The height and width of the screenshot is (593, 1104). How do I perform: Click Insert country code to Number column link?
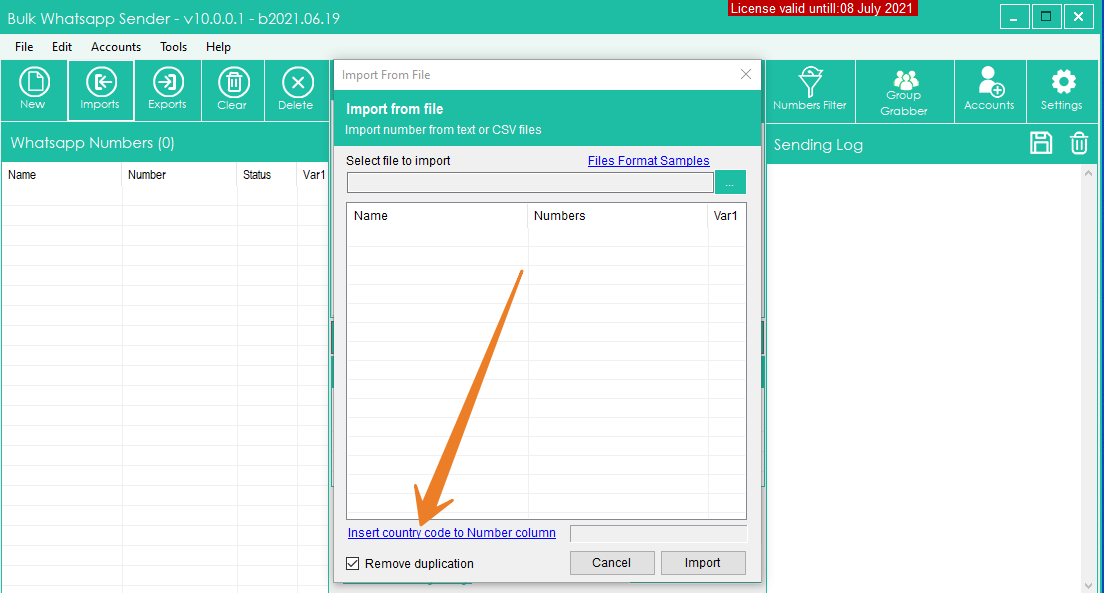[451, 532]
